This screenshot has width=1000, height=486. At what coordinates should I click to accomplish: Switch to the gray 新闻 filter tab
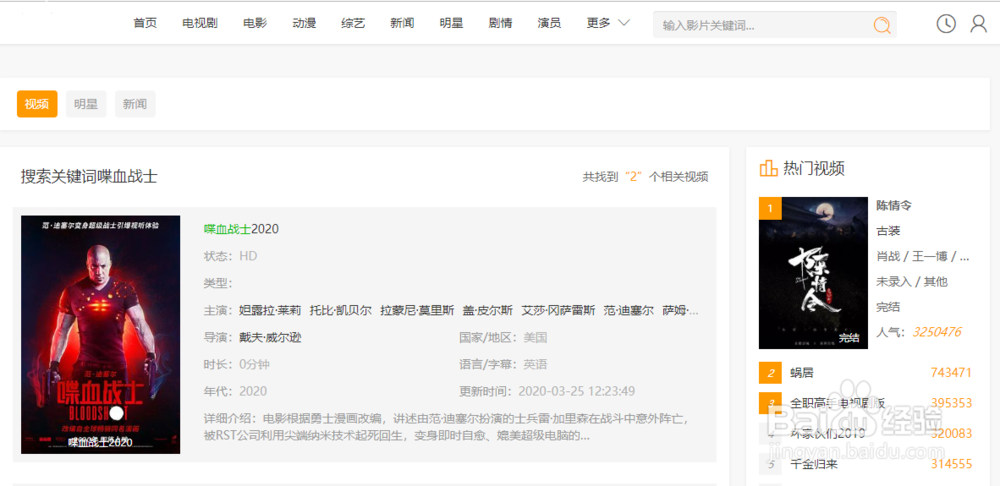coord(135,104)
